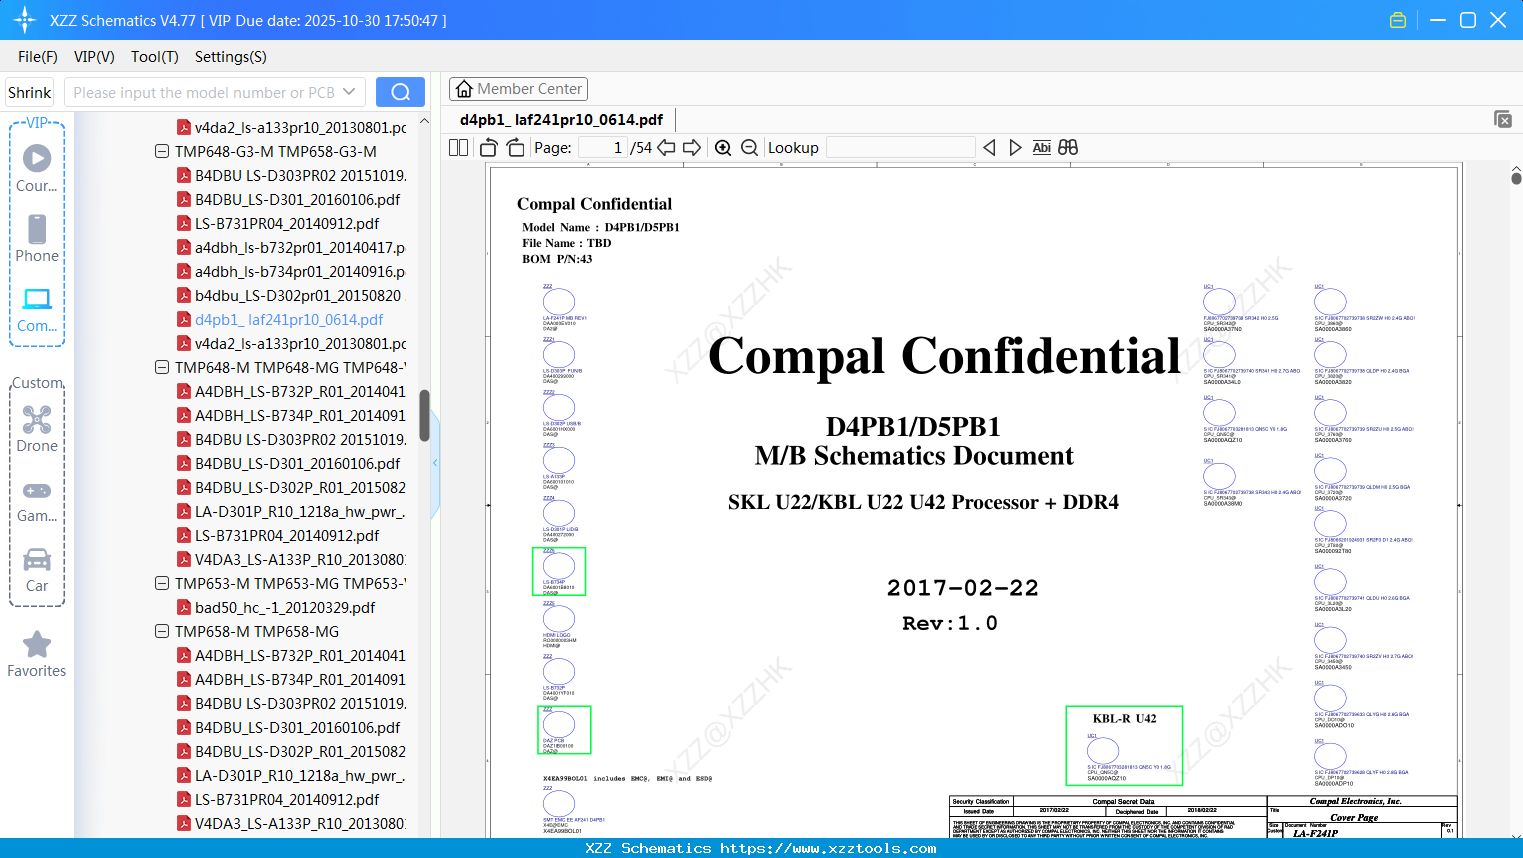Click the close-tabs icon right of the tab bar
Image resolution: width=1523 pixels, height=858 pixels.
(1503, 119)
